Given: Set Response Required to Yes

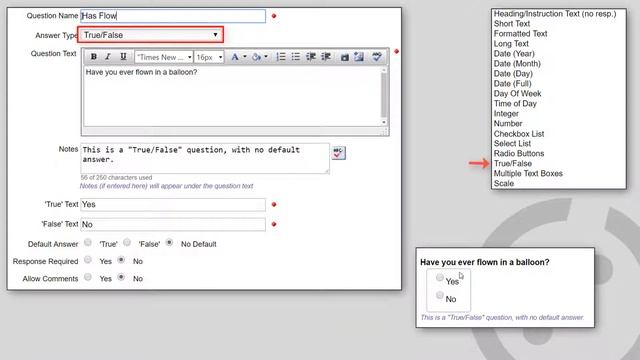Looking at the screenshot, I should pos(88,260).
